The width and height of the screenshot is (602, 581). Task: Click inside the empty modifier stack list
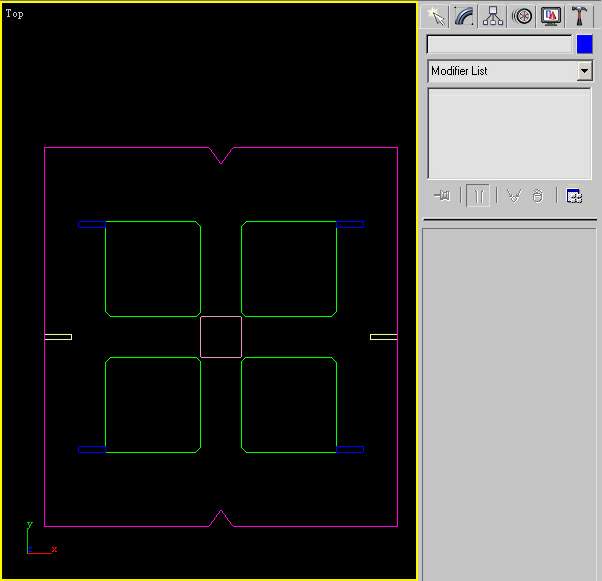tap(509, 134)
